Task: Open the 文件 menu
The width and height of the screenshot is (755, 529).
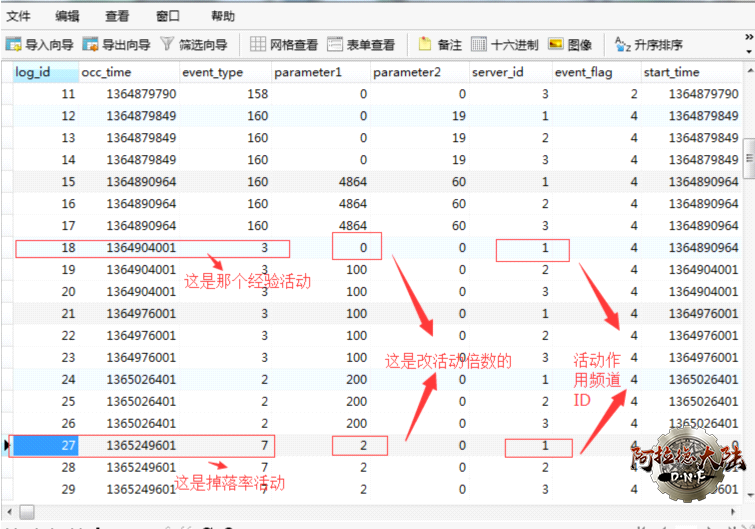Action: coord(19,16)
